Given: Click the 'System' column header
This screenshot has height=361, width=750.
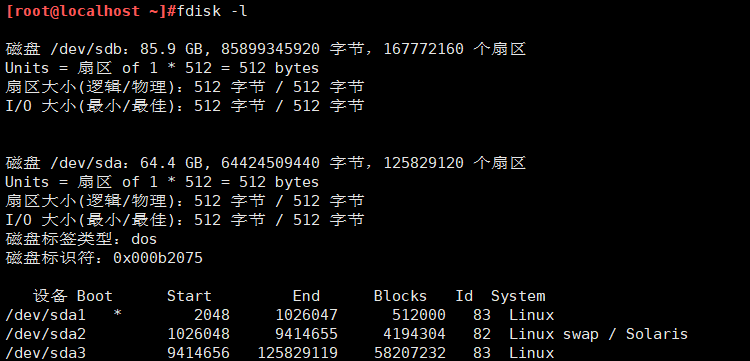Looking at the screenshot, I should [518, 296].
